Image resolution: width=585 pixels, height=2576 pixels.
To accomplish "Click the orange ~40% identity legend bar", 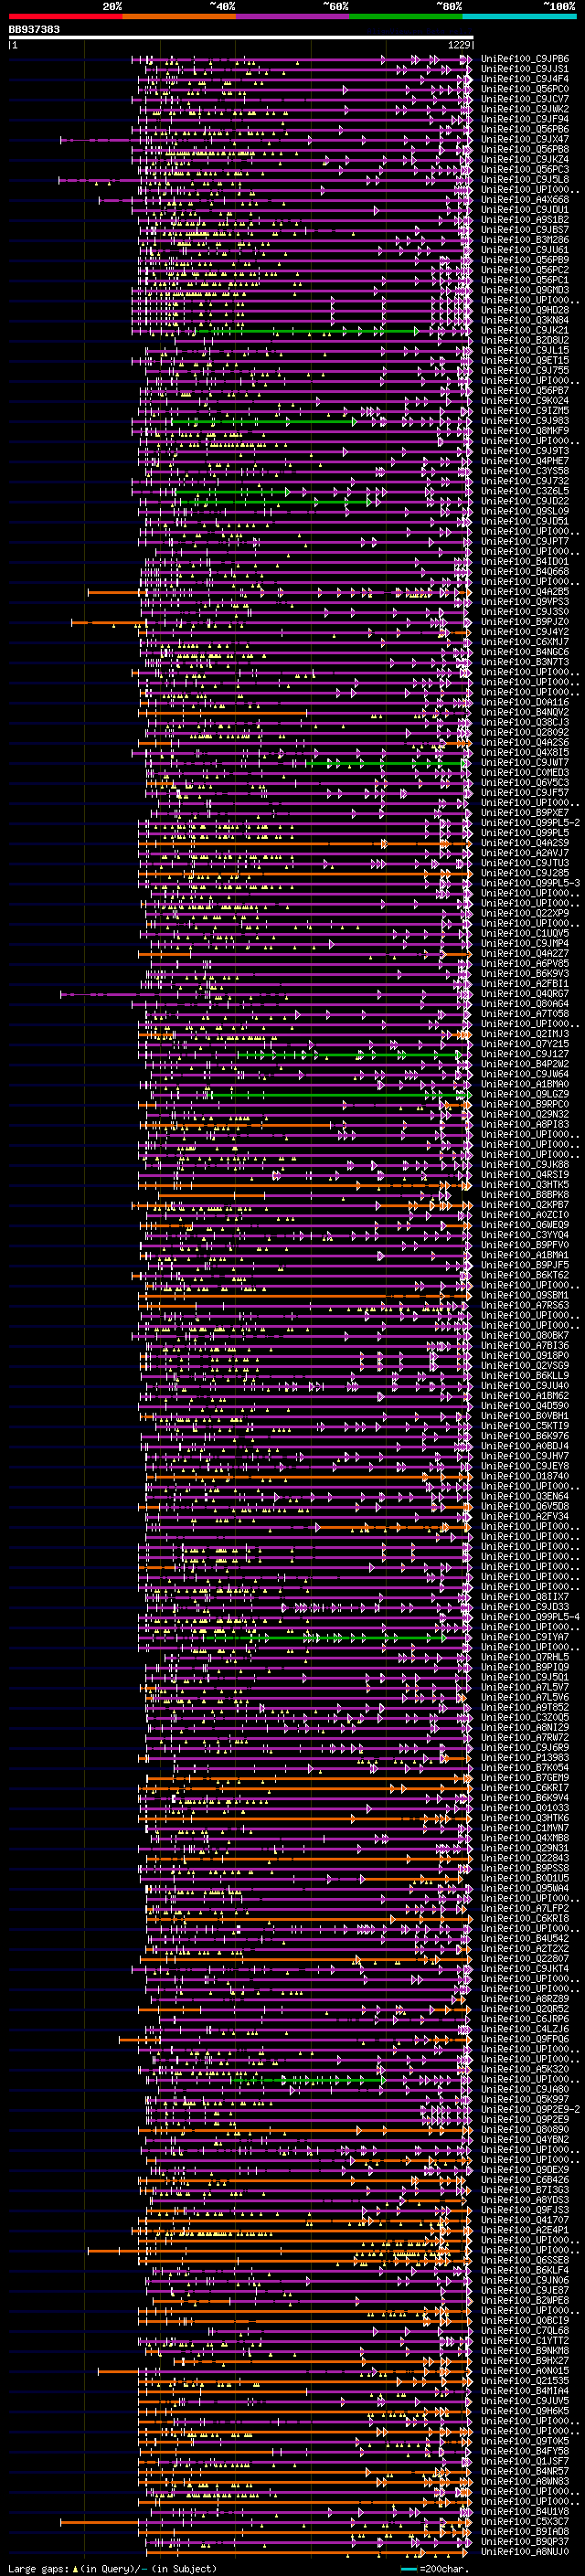I will tap(179, 16).
